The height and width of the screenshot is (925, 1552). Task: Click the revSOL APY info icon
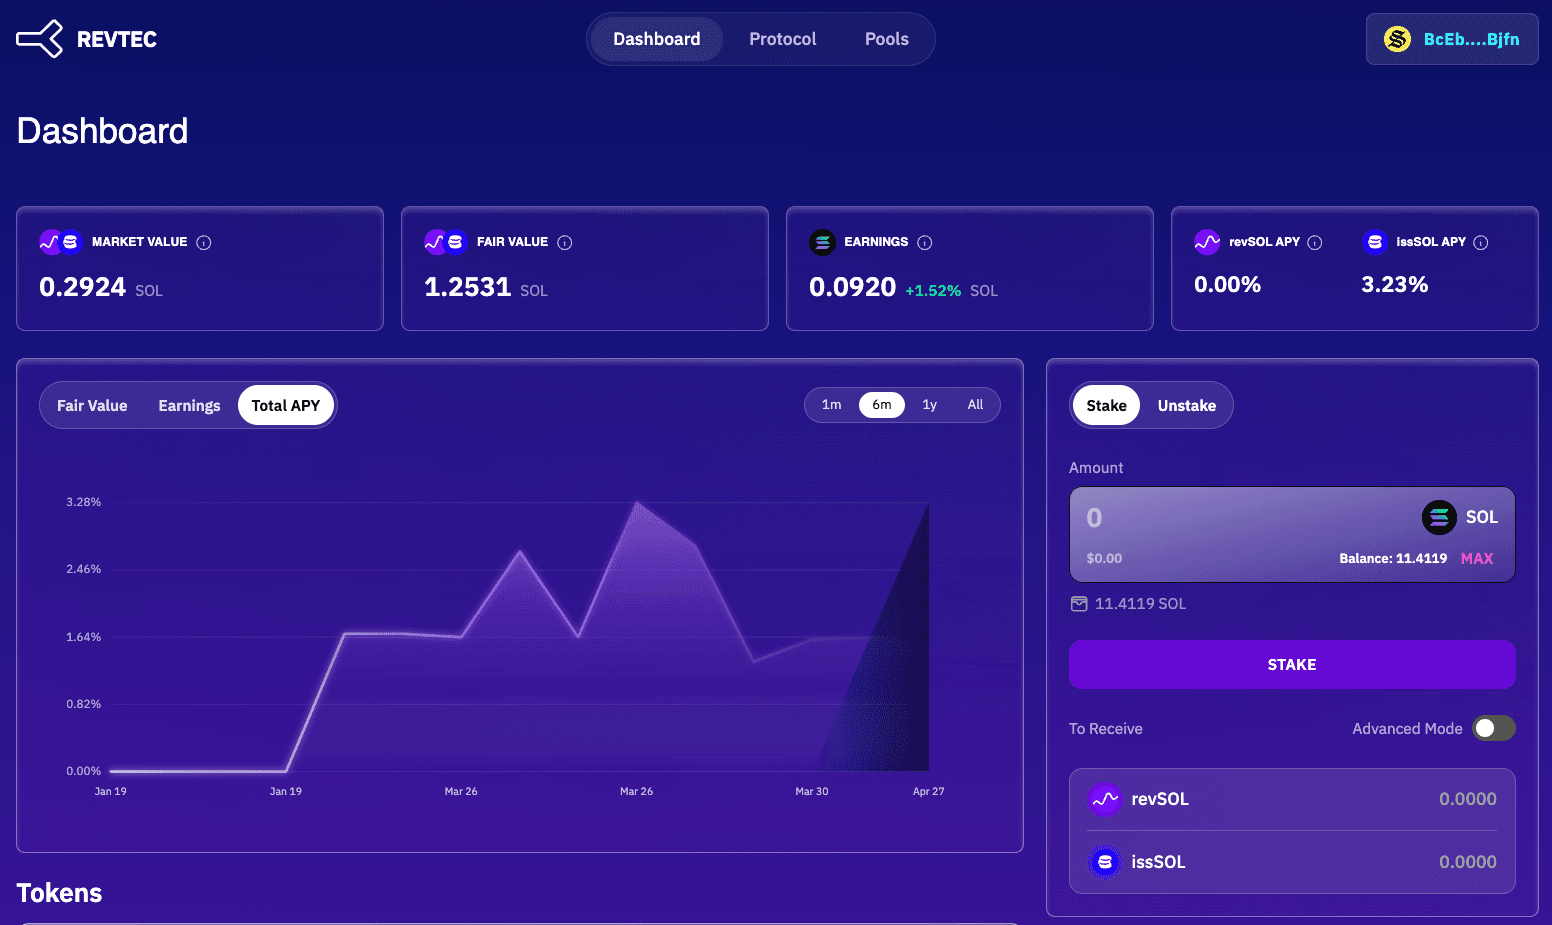point(1315,242)
